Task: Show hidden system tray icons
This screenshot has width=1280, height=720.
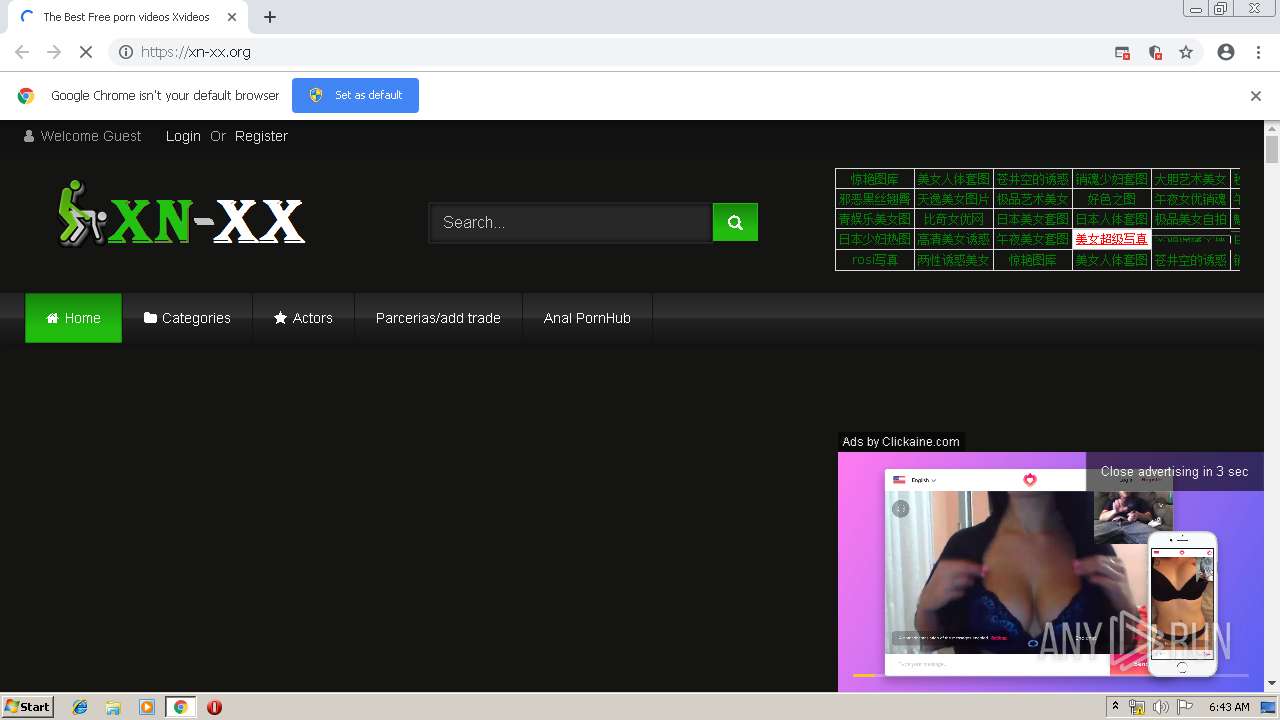Action: (x=1115, y=707)
